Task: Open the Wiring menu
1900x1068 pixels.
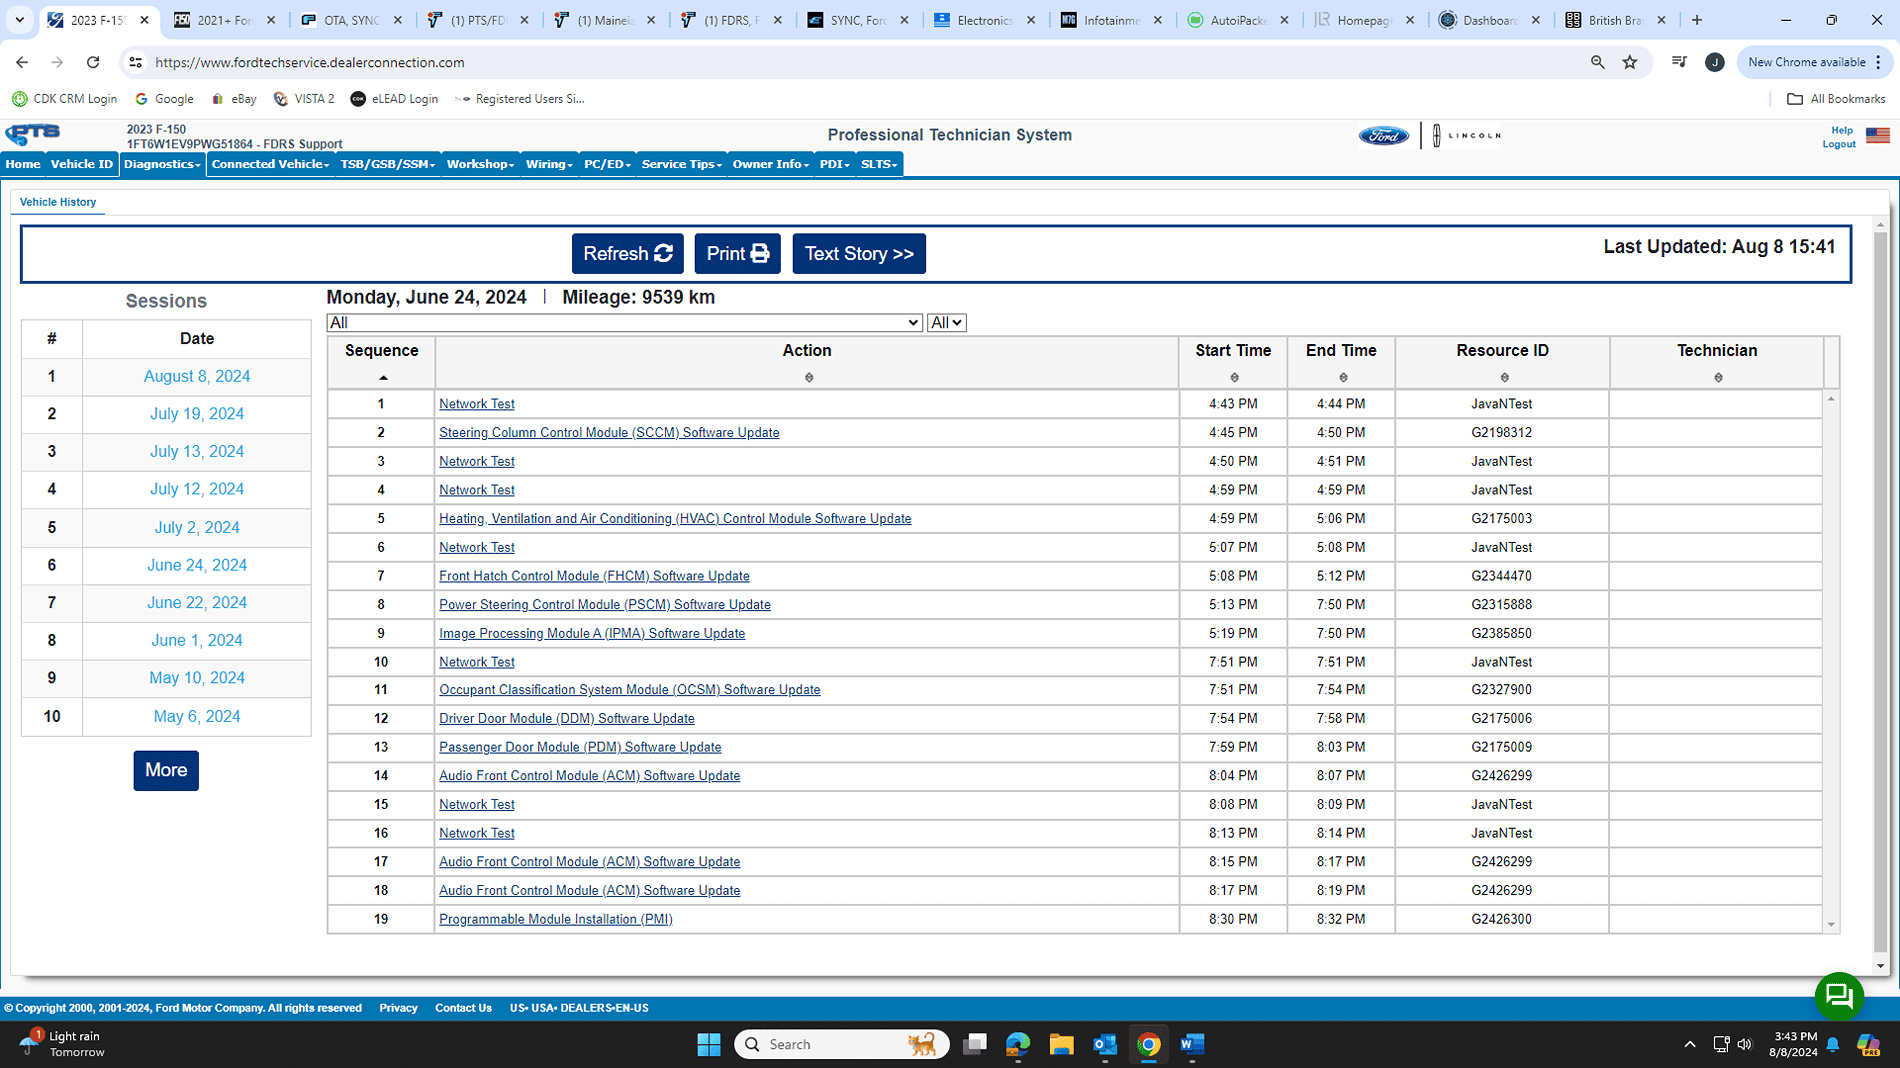Action: [x=548, y=164]
